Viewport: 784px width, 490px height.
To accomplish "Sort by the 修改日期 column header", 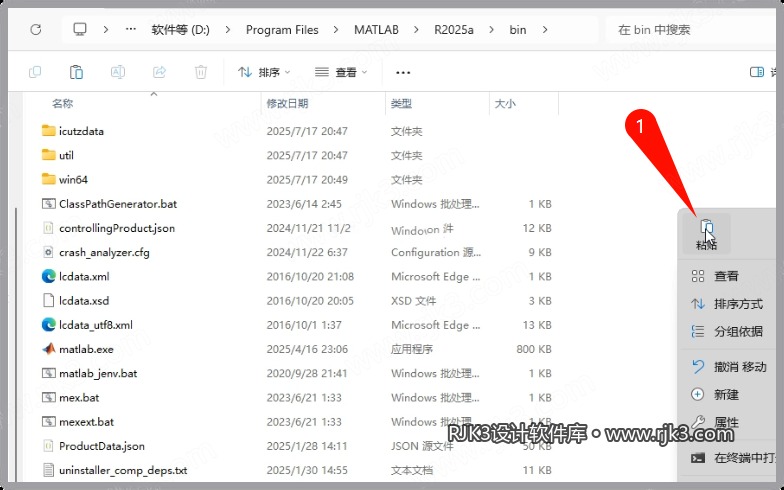I will point(287,104).
